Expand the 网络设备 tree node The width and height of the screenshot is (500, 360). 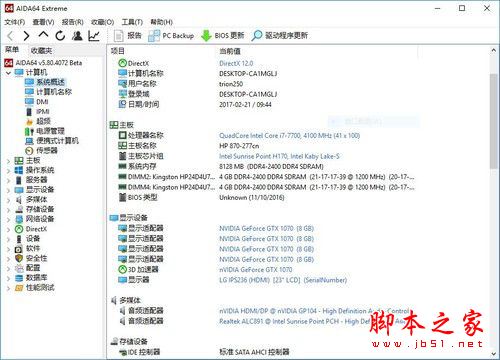coord(8,220)
